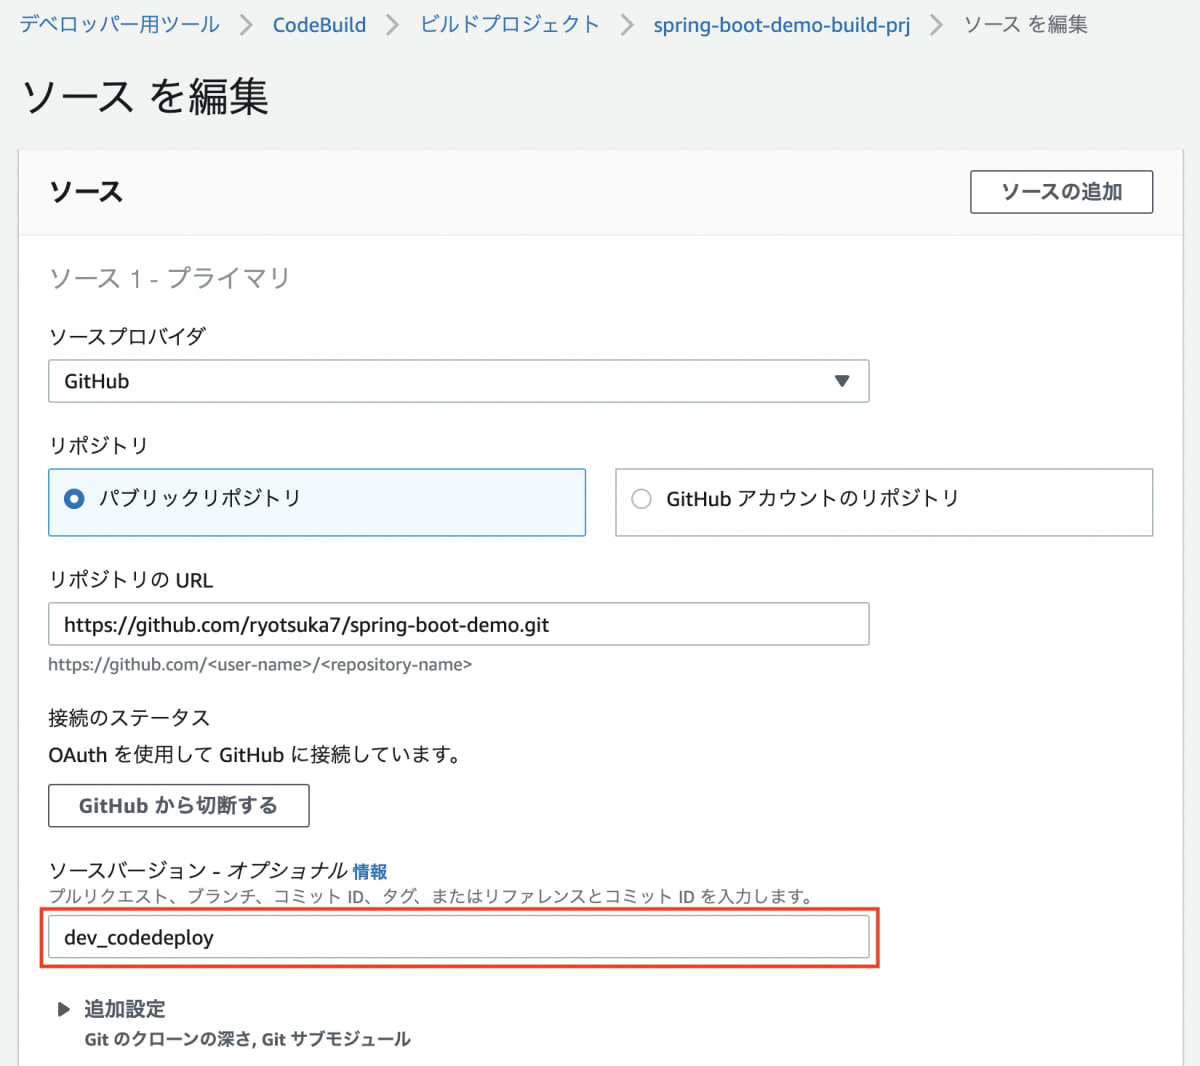The image size is (1200, 1066).
Task: Click the GitHub から切断する button
Action: (x=178, y=805)
